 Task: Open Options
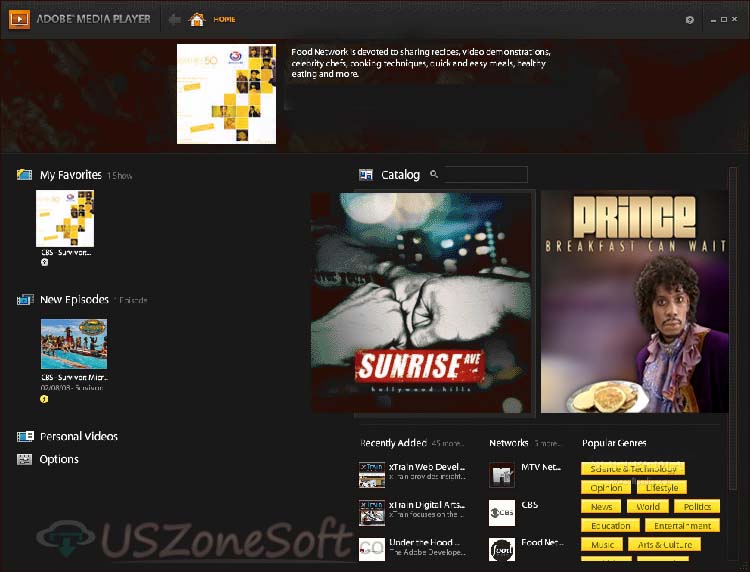[x=59, y=459]
